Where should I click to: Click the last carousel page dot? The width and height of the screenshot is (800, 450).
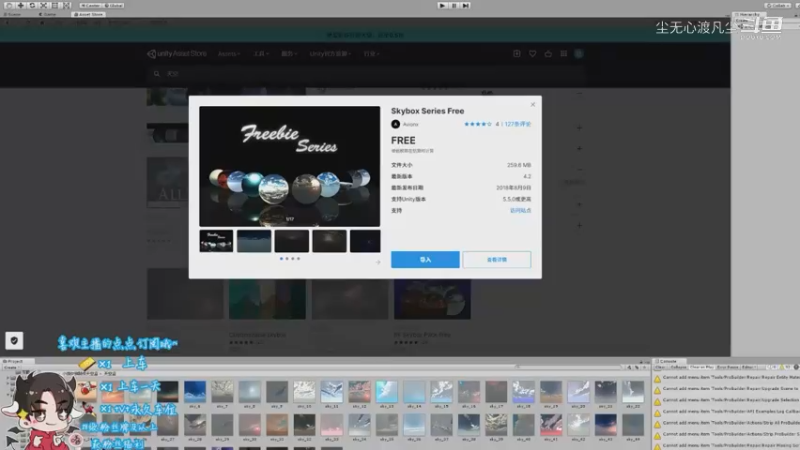tap(298, 259)
